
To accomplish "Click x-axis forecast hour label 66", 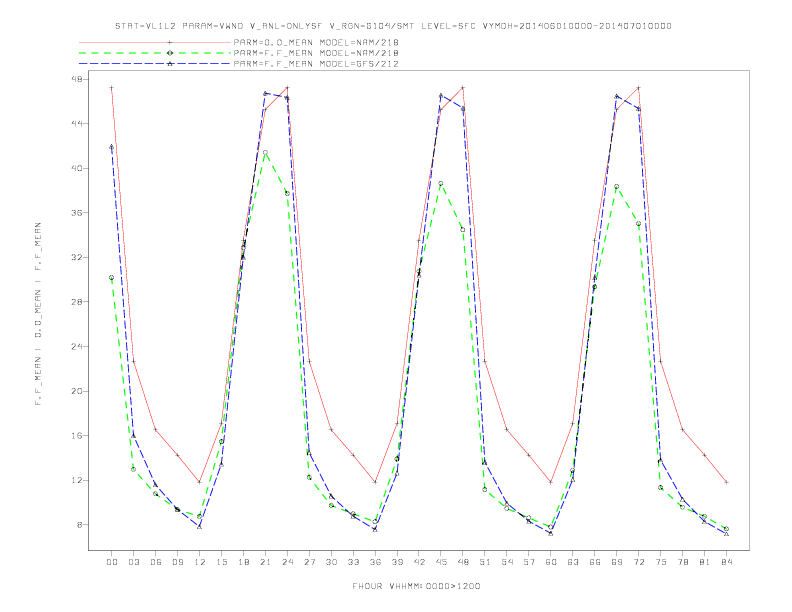I will [595, 562].
